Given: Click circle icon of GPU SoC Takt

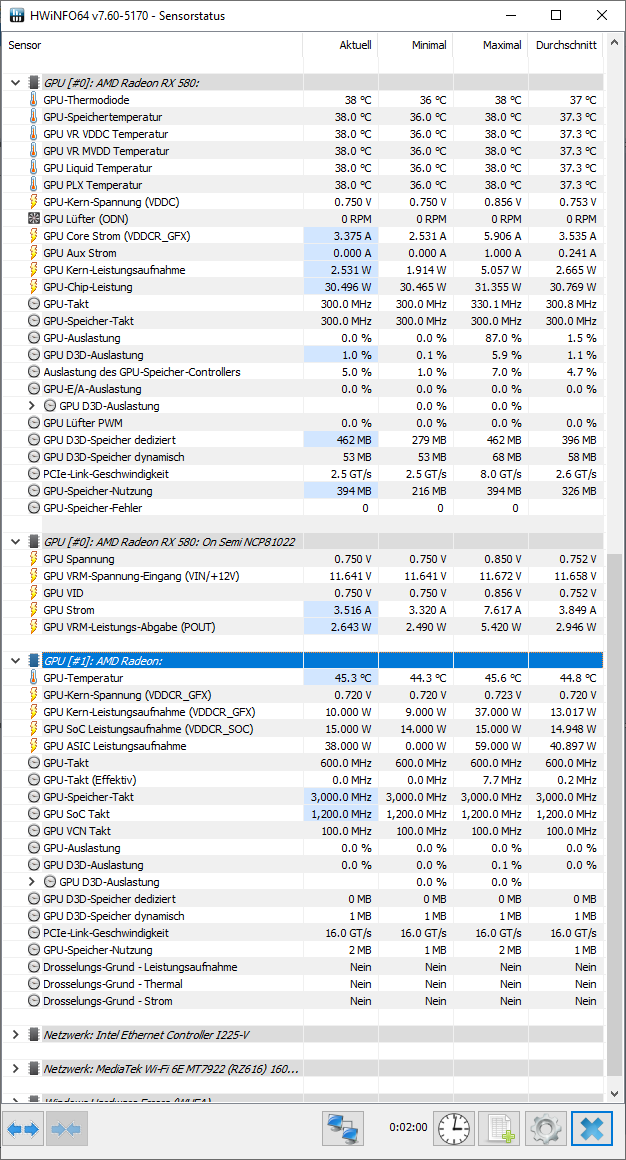Looking at the screenshot, I should pos(33,814).
